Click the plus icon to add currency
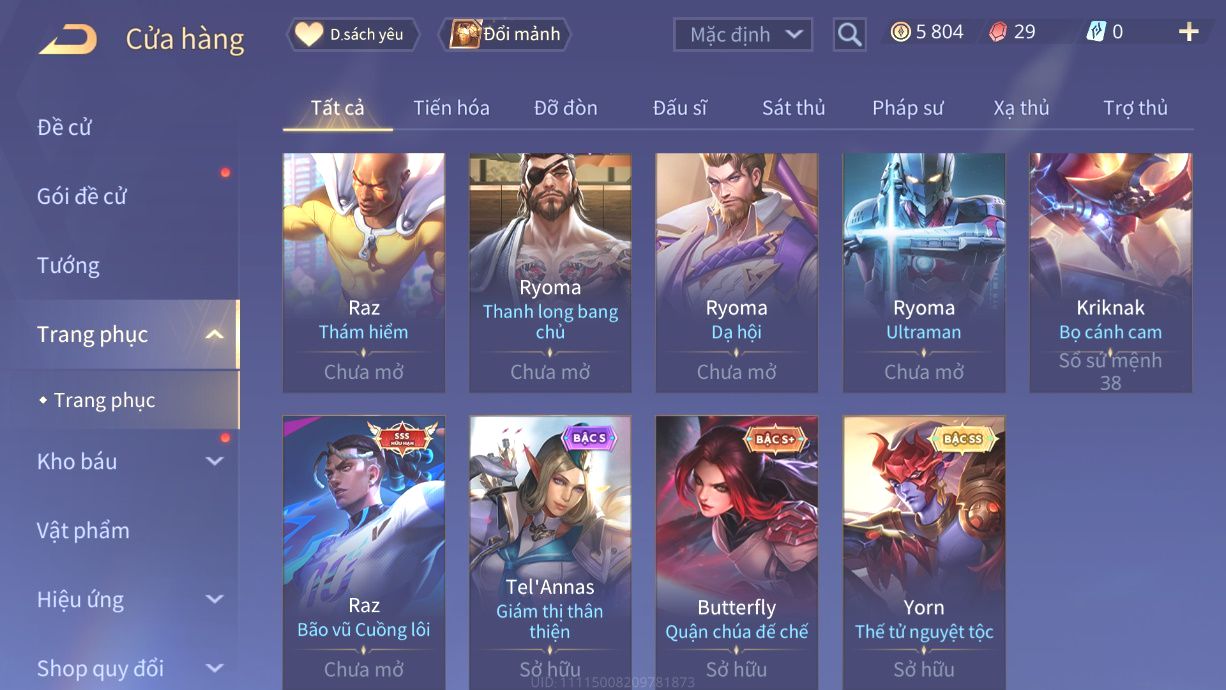 coord(1188,32)
